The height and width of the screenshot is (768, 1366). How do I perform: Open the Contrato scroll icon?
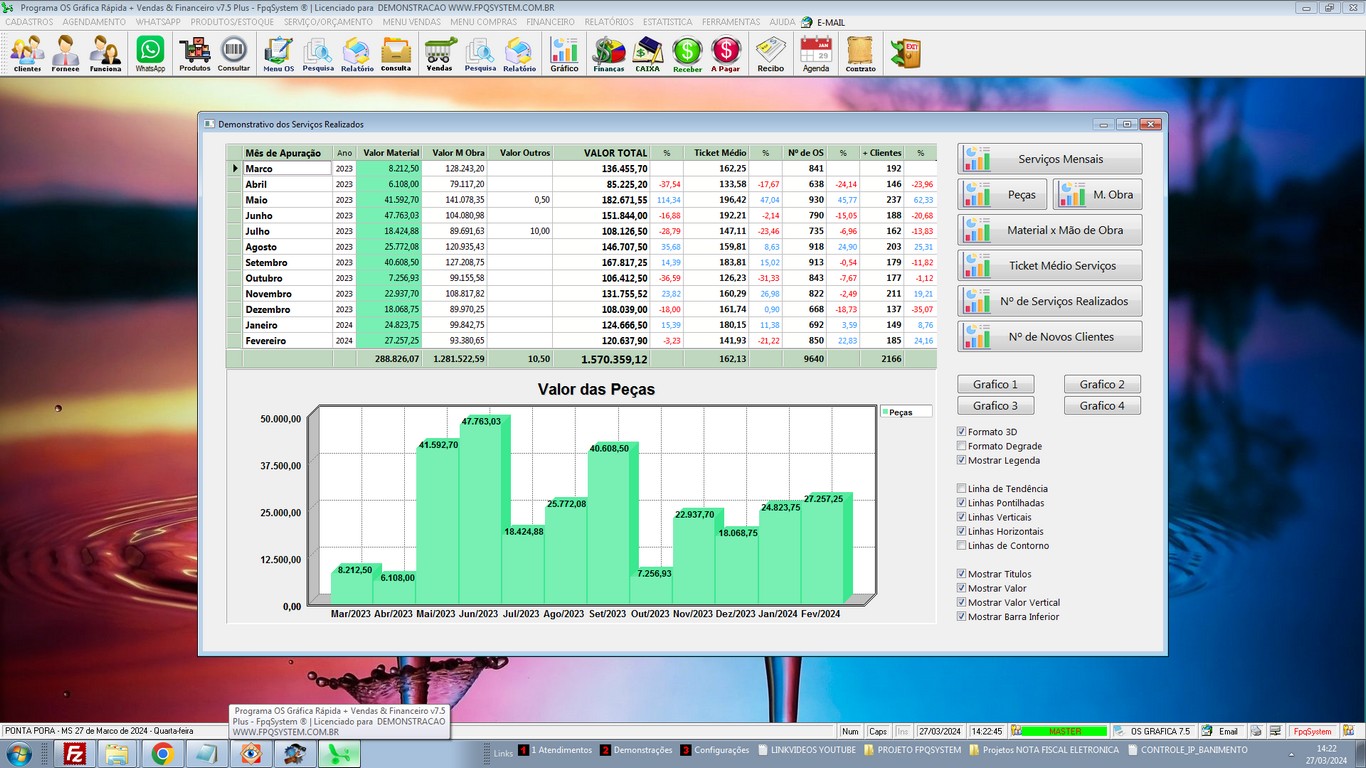point(860,53)
